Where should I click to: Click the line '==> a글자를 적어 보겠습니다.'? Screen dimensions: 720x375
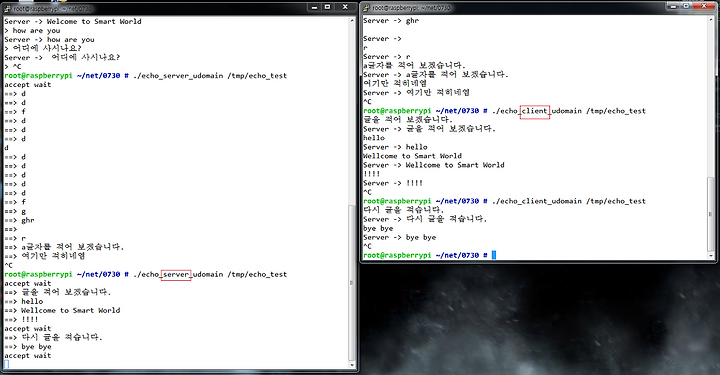64,247
